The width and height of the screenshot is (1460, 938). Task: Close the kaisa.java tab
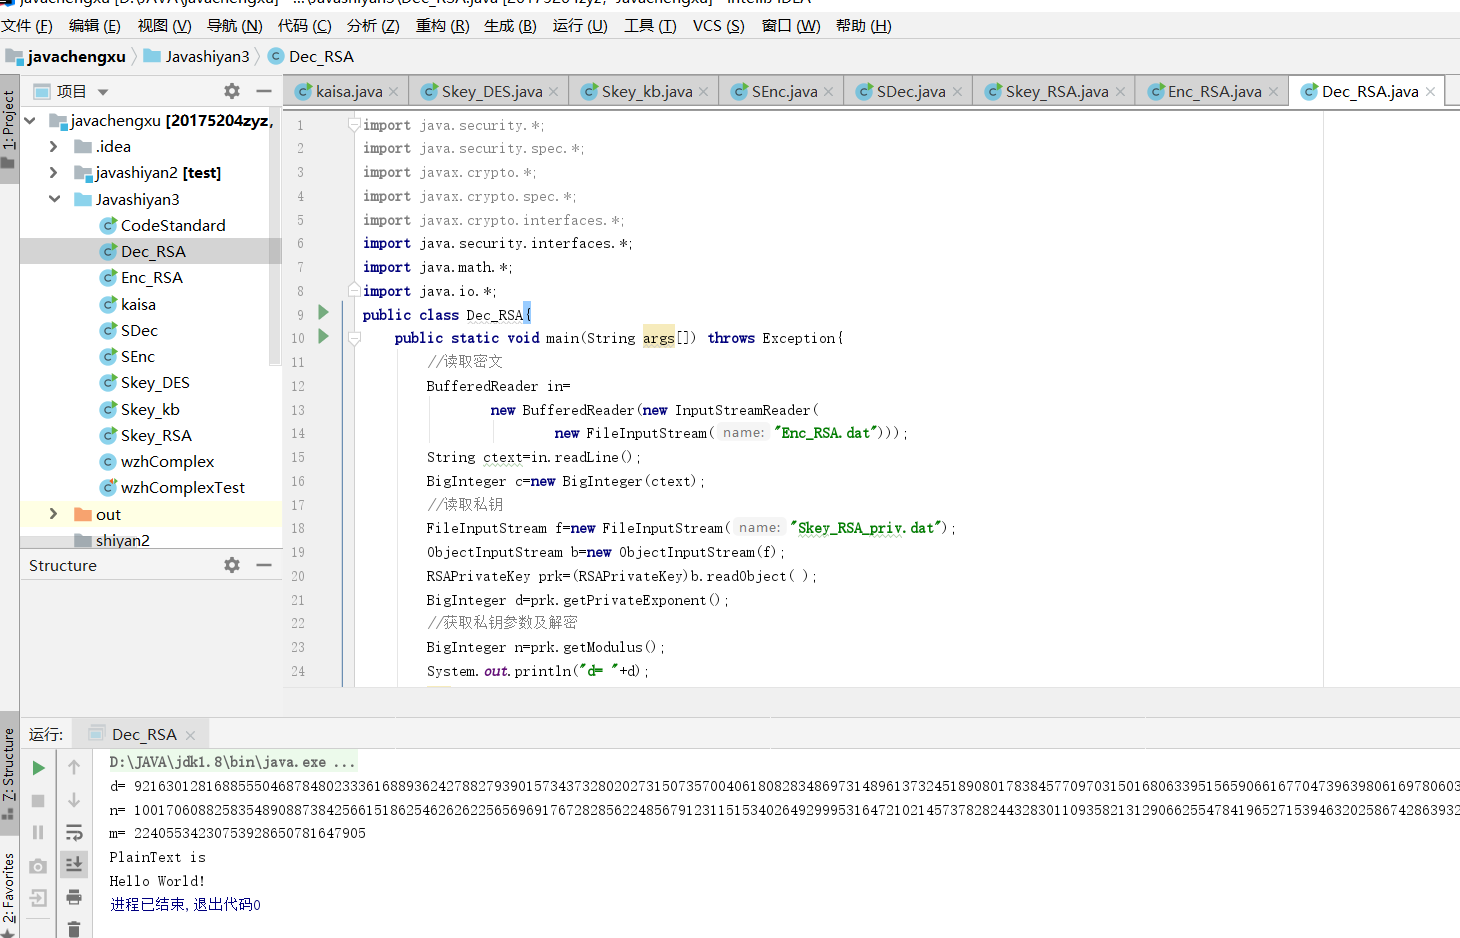pyautogui.click(x=394, y=92)
